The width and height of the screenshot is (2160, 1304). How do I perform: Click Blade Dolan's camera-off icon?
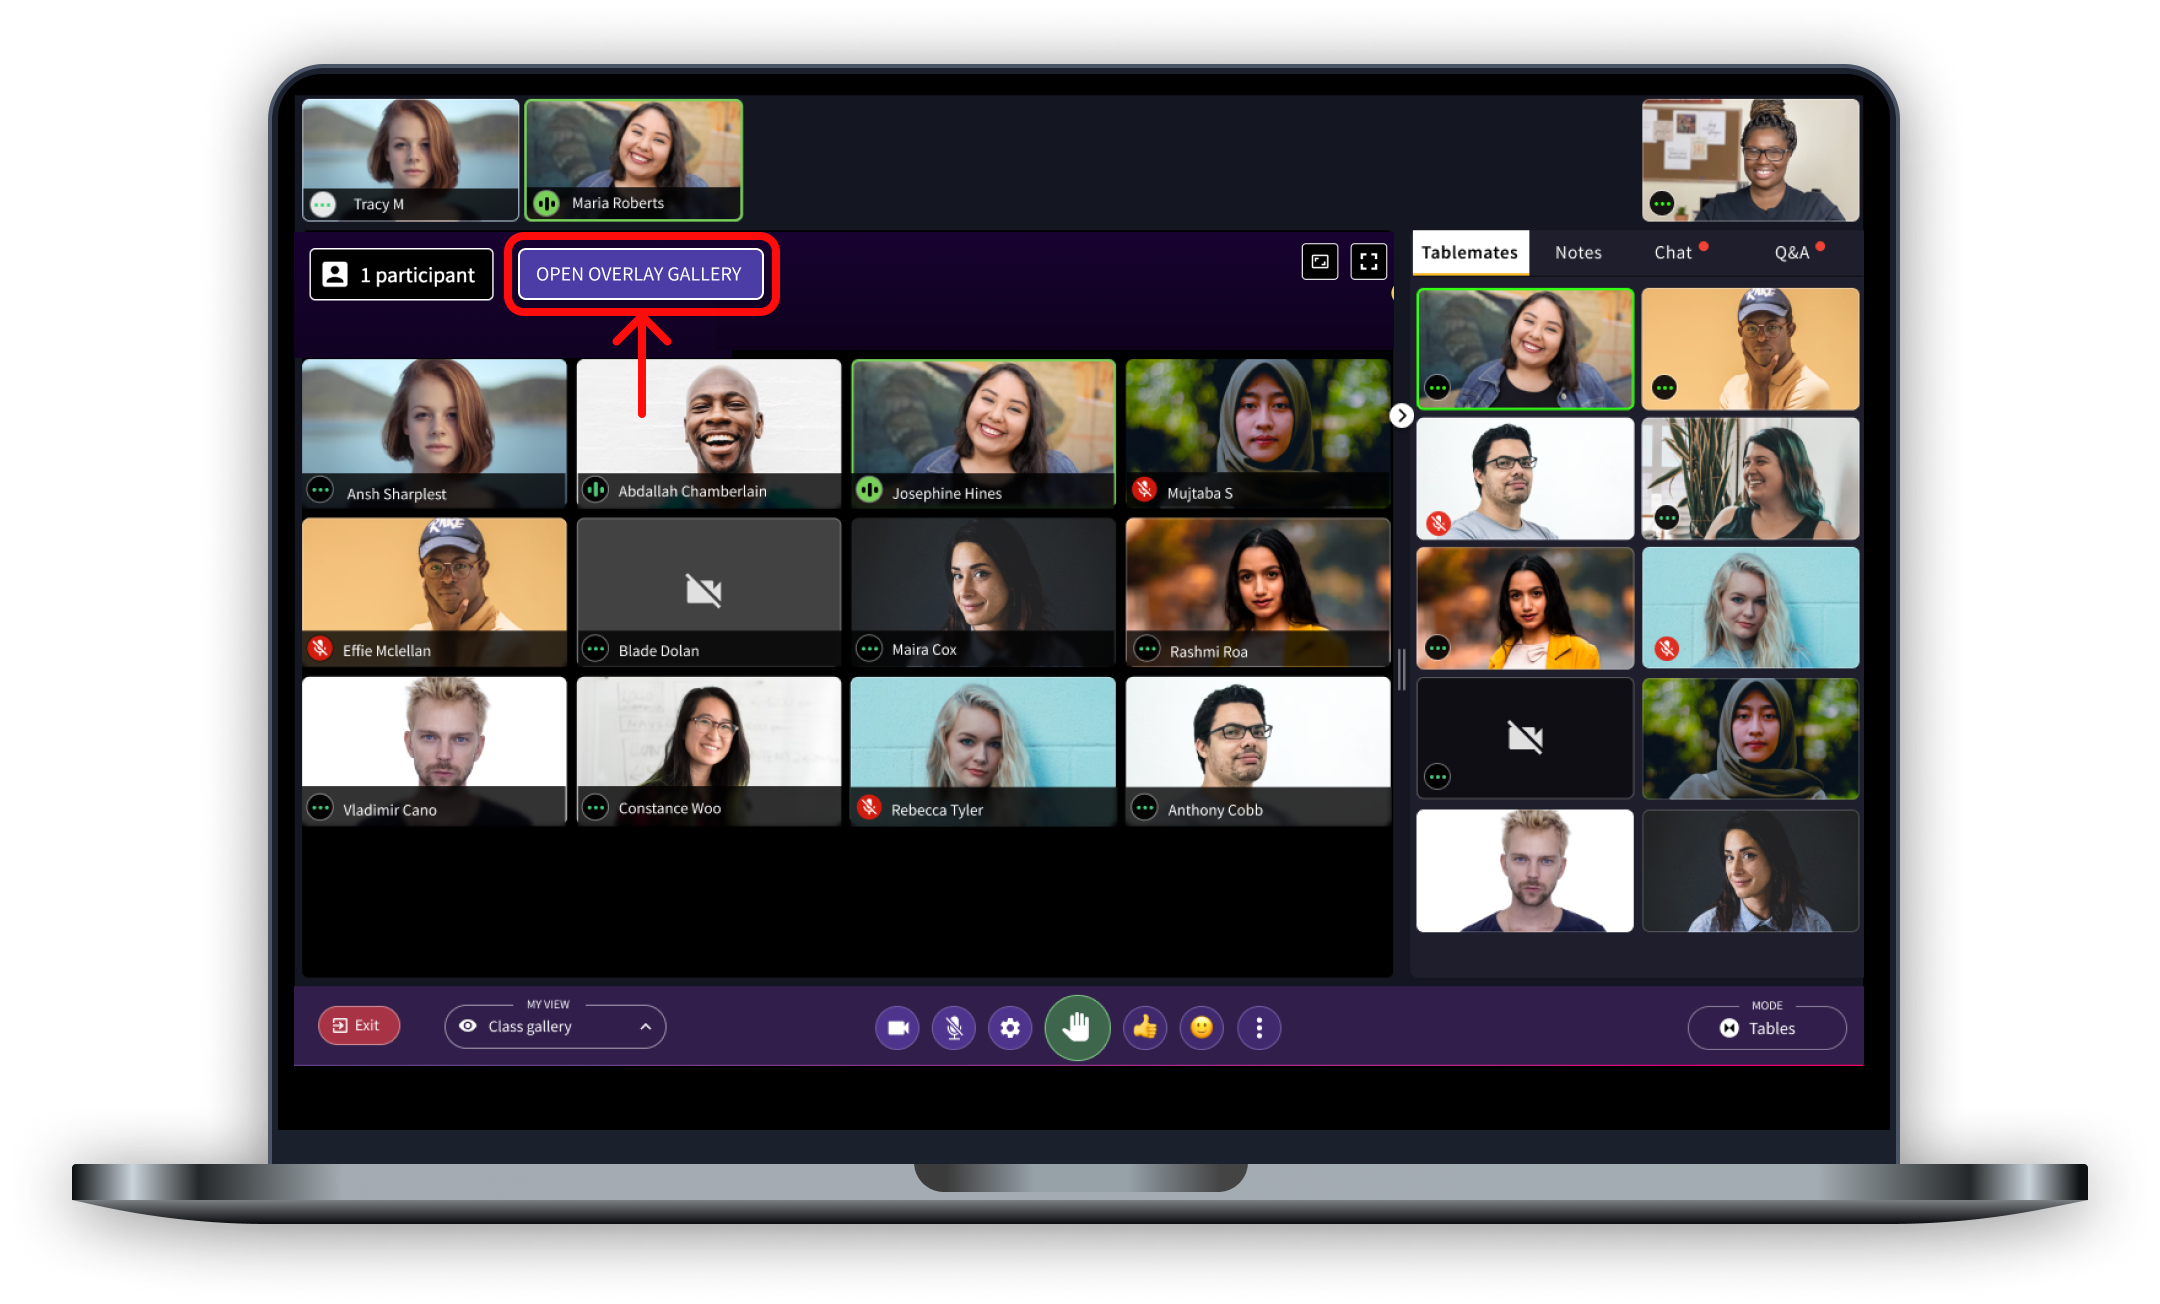coord(704,591)
